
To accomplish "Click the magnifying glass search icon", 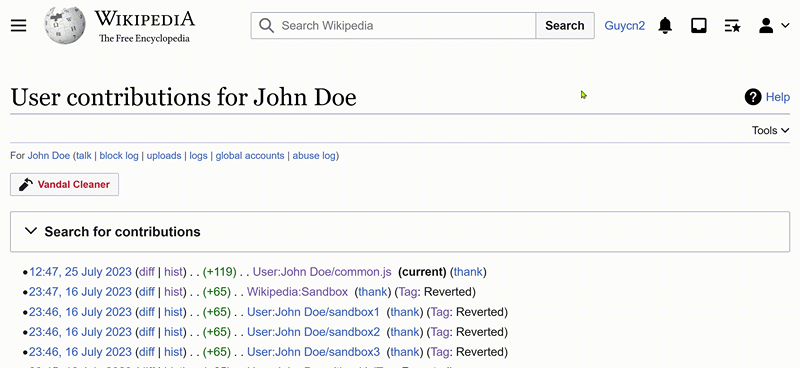I will tap(266, 26).
